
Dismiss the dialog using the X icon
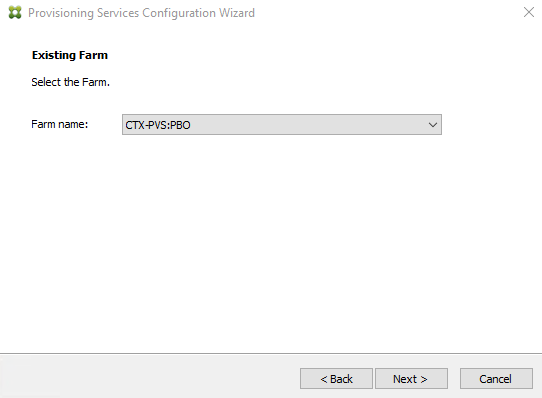coord(529,12)
